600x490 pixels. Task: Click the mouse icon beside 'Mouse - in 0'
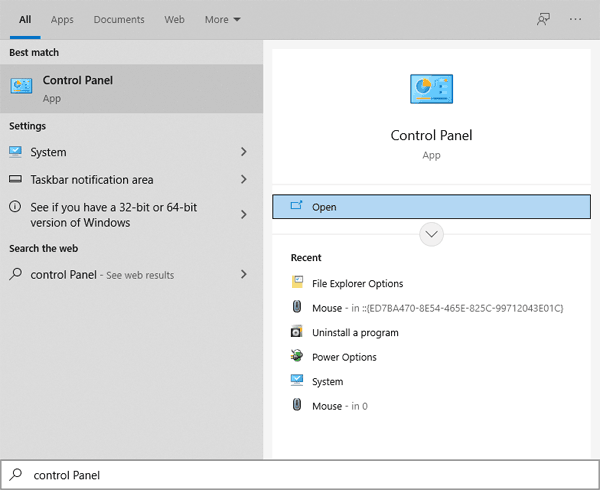click(297, 405)
